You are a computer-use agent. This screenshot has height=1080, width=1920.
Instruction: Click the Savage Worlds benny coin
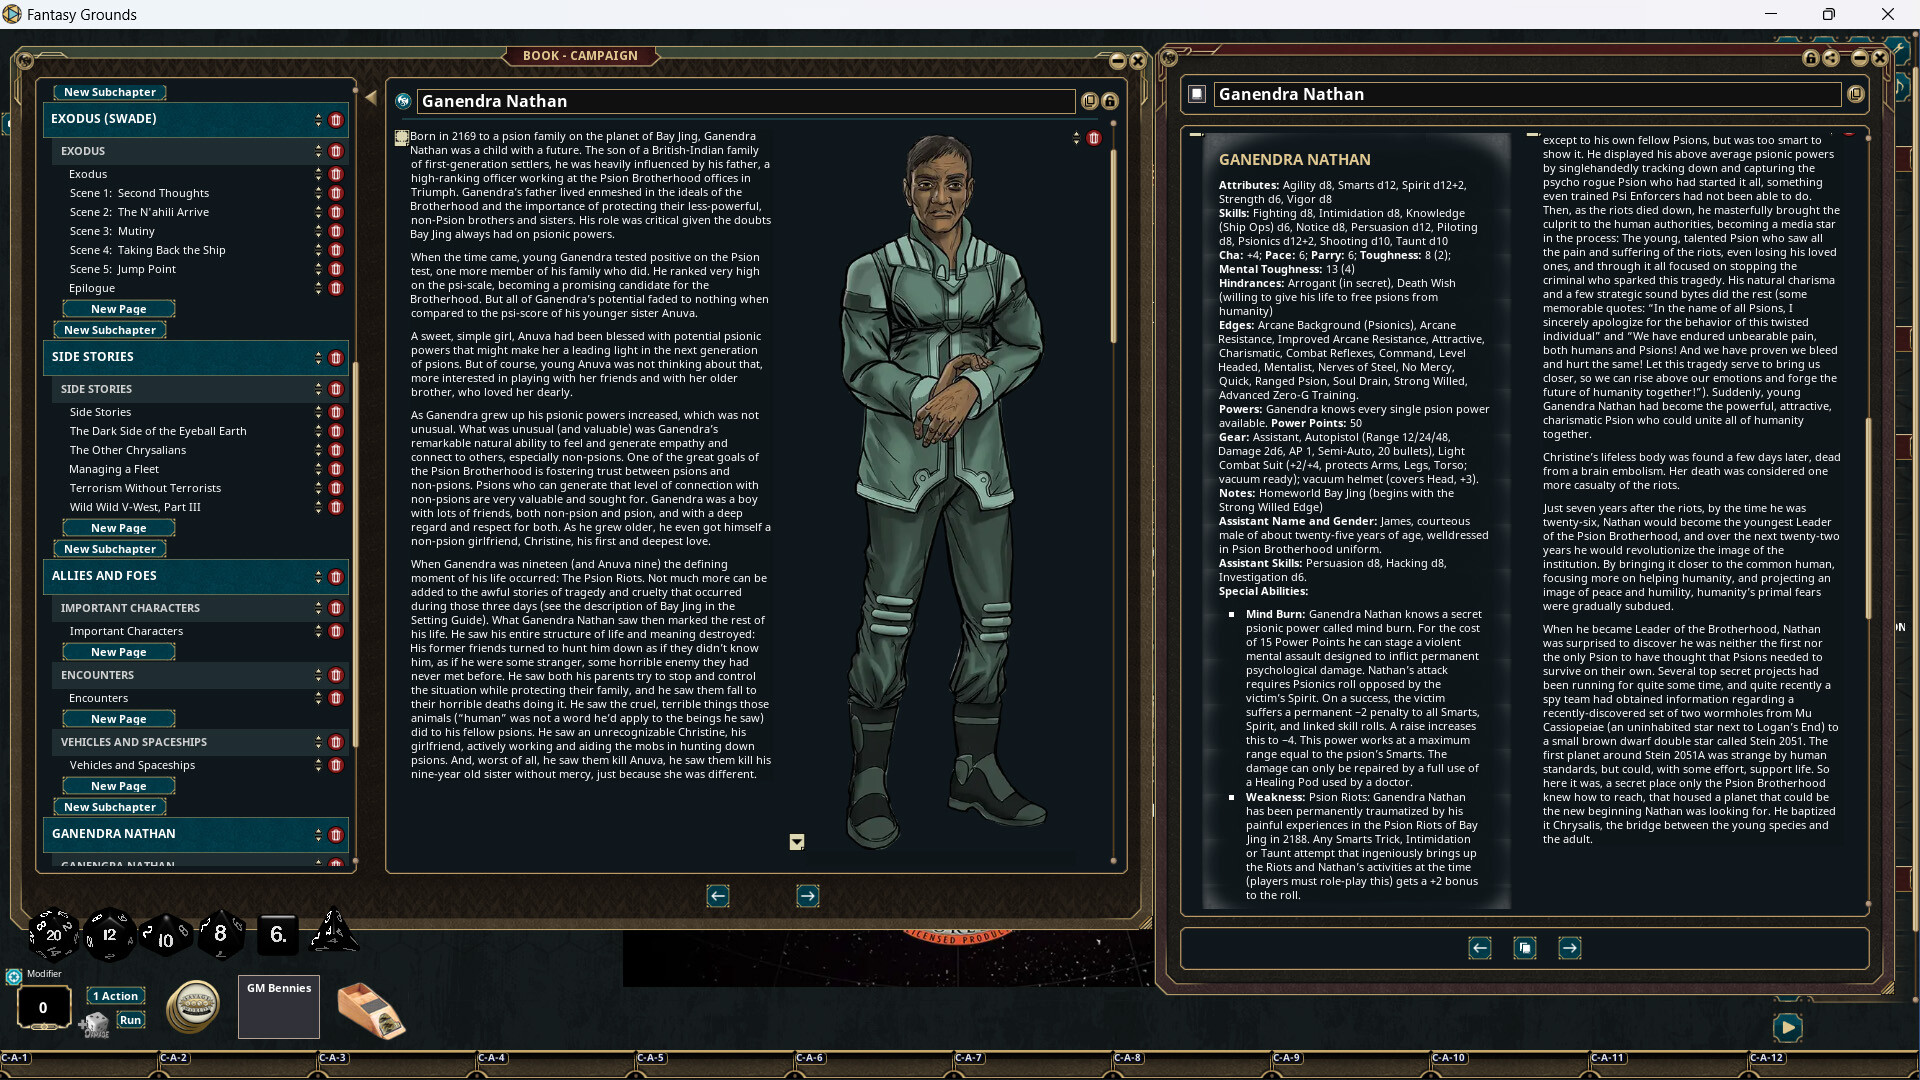click(x=194, y=1007)
